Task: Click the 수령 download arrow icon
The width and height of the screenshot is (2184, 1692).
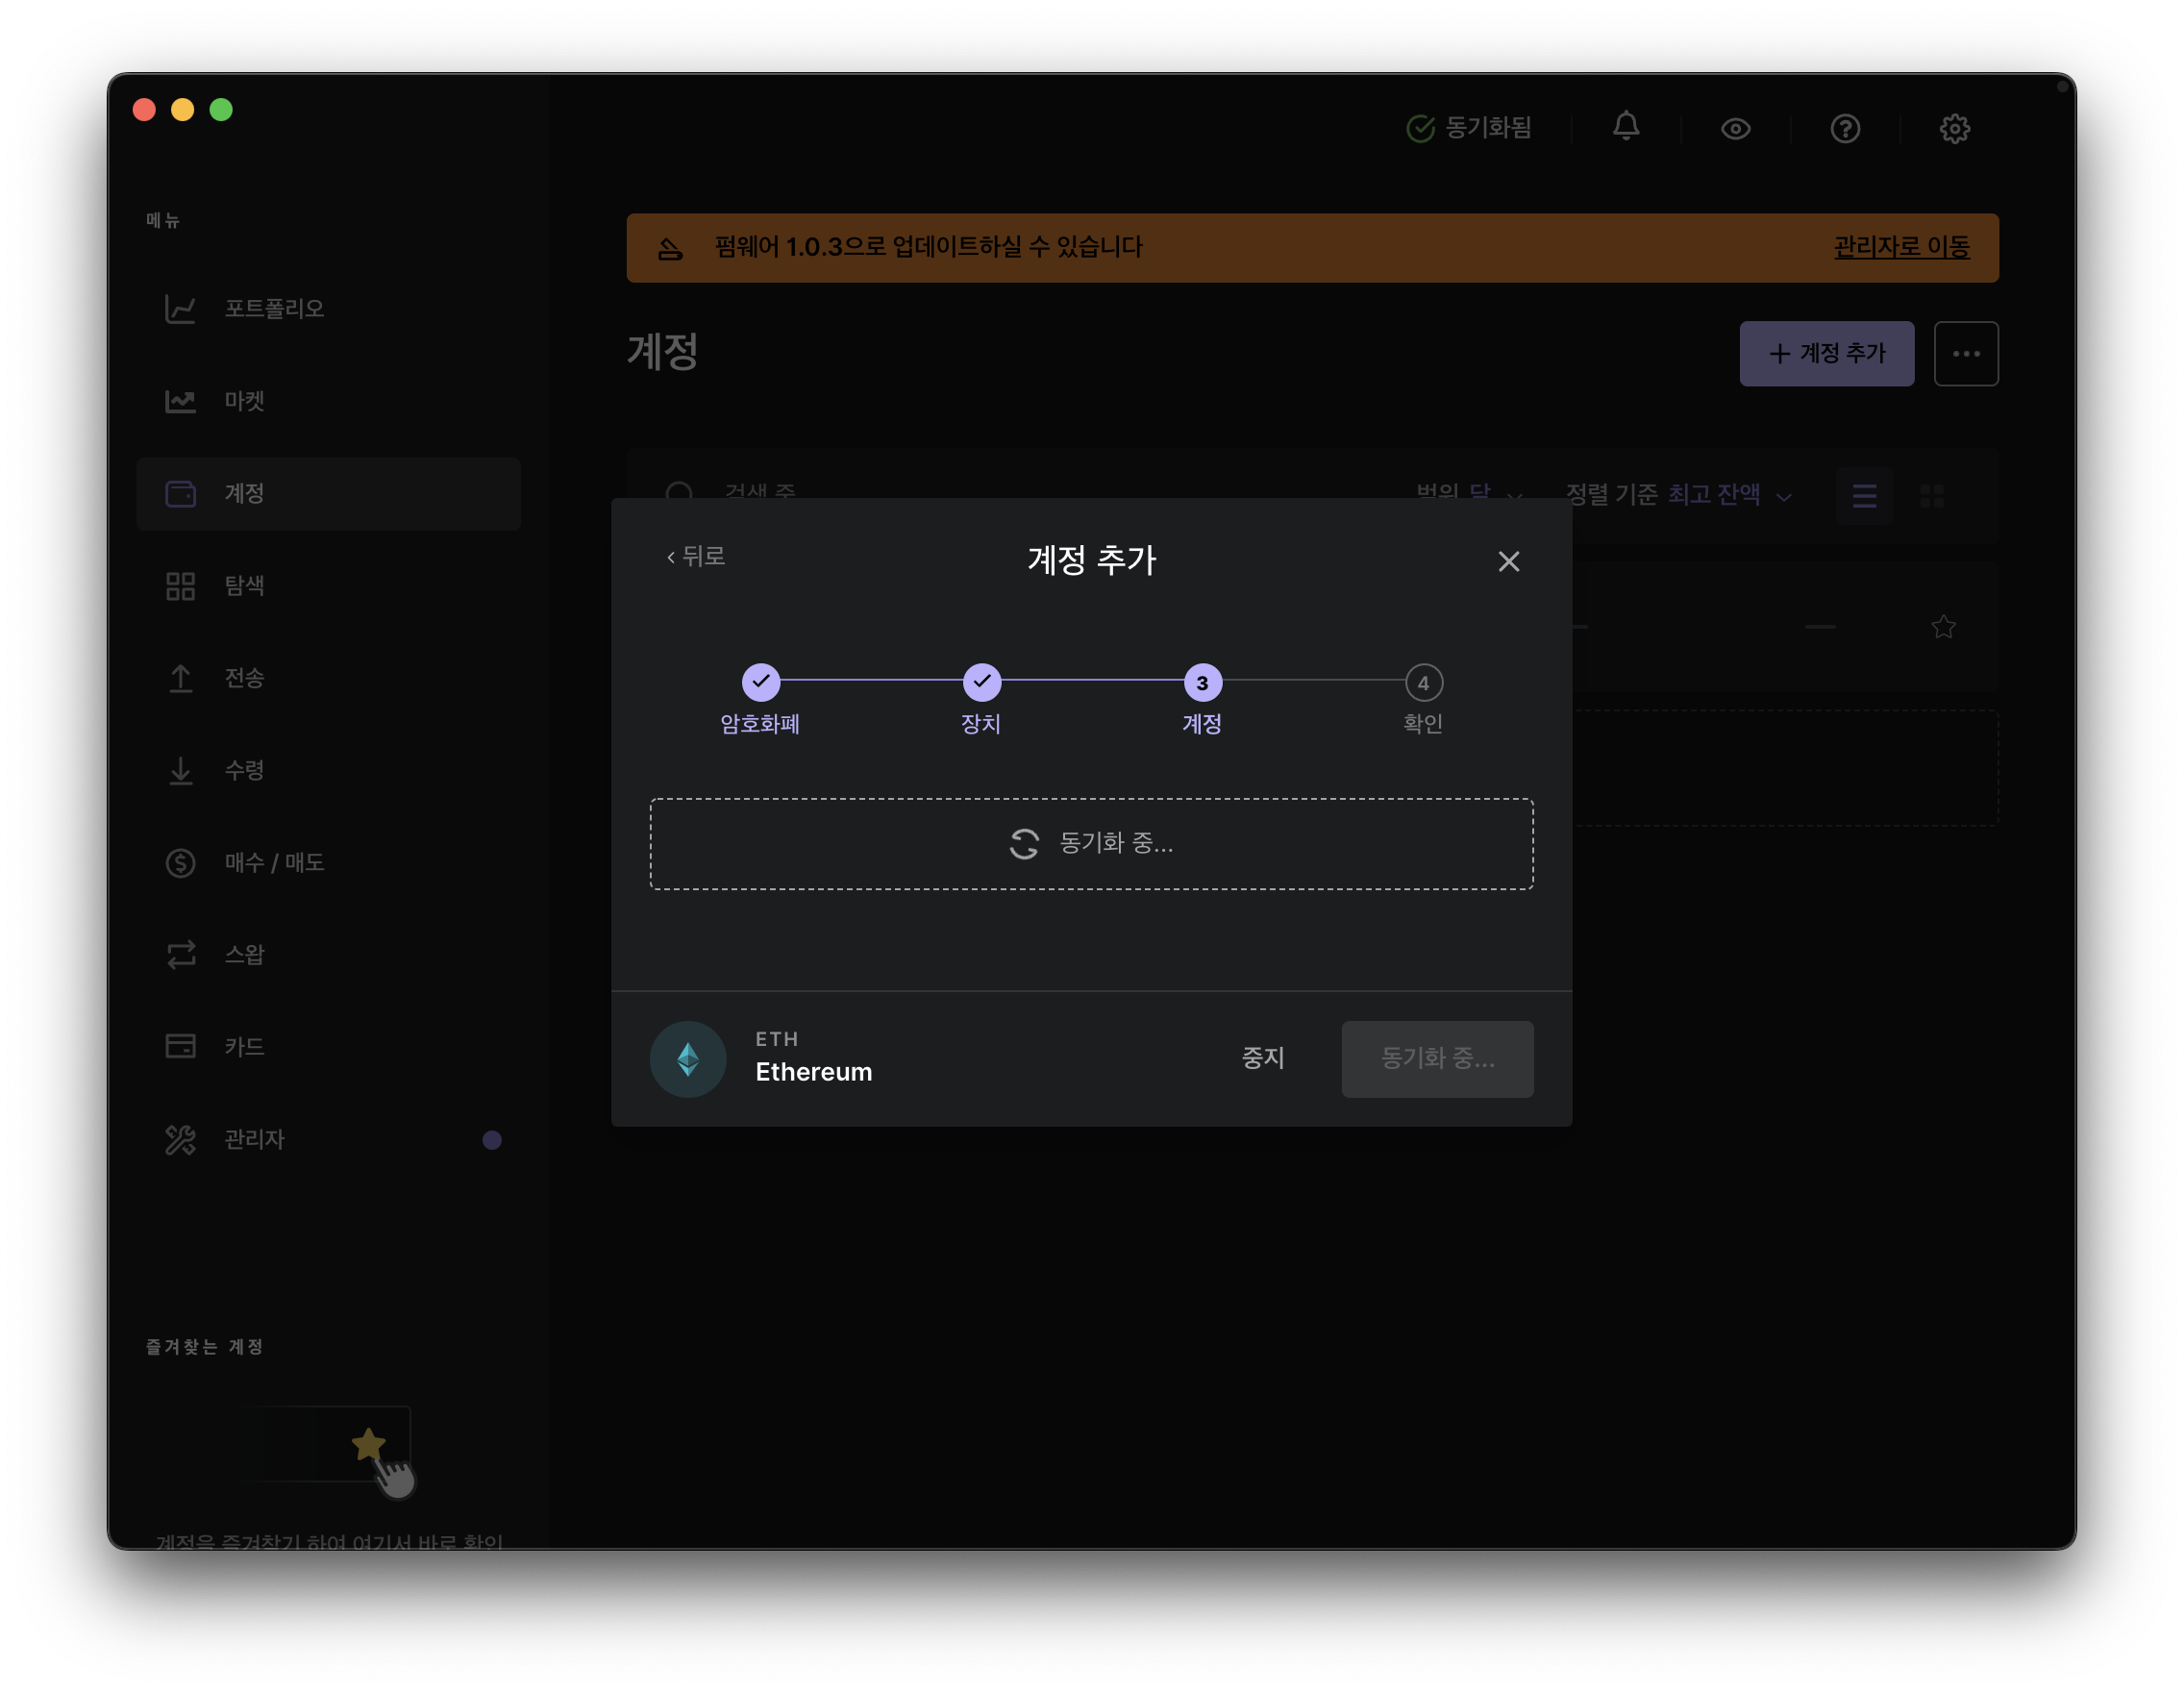Action: (180, 771)
